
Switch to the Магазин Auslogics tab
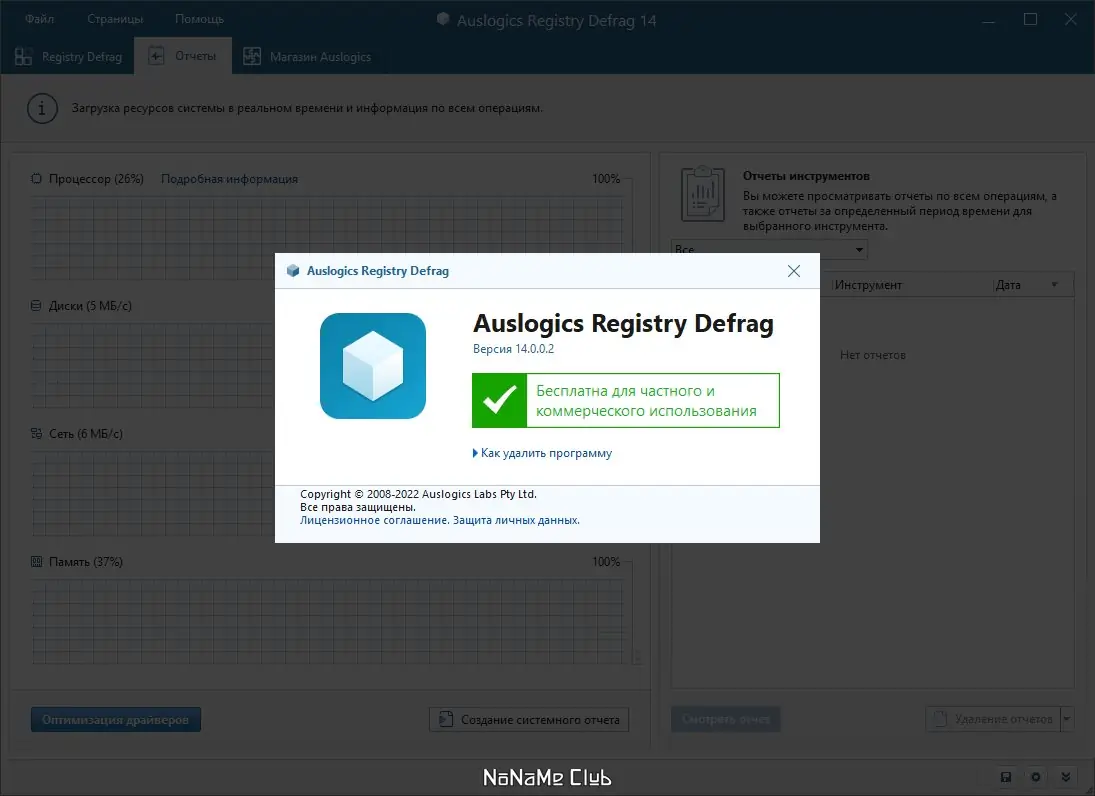coord(307,57)
